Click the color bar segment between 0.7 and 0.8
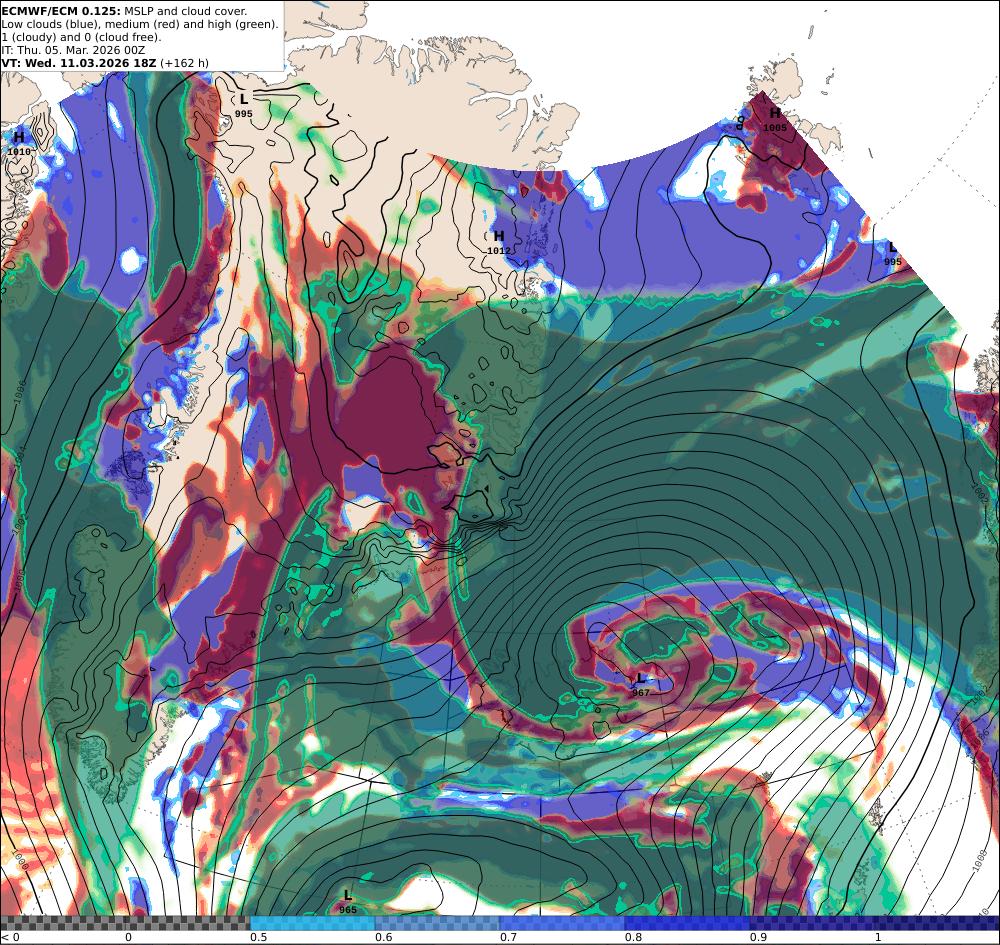 coord(562,923)
